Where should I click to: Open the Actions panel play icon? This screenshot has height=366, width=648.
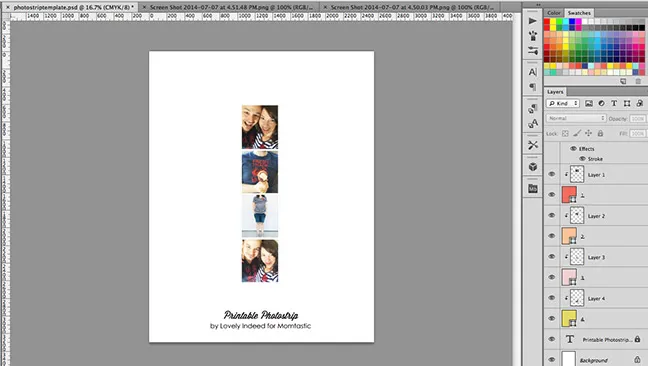(533, 21)
